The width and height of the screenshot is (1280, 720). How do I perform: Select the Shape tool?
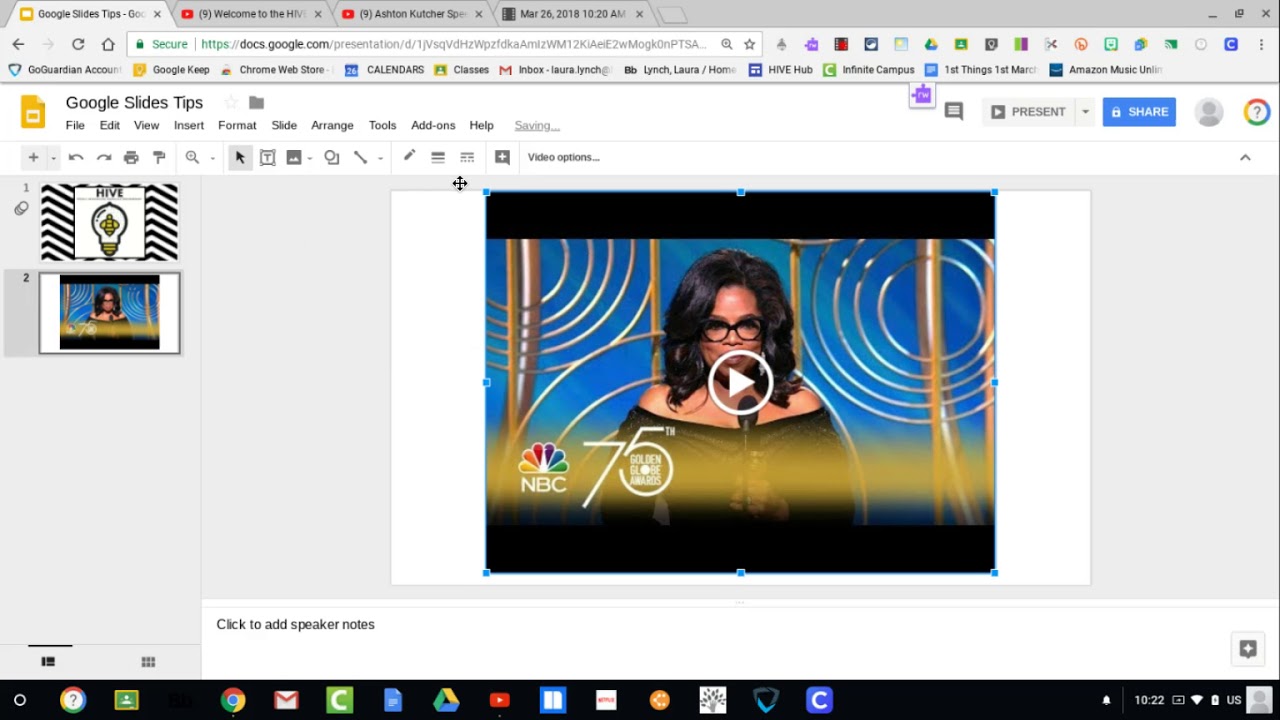coord(332,157)
